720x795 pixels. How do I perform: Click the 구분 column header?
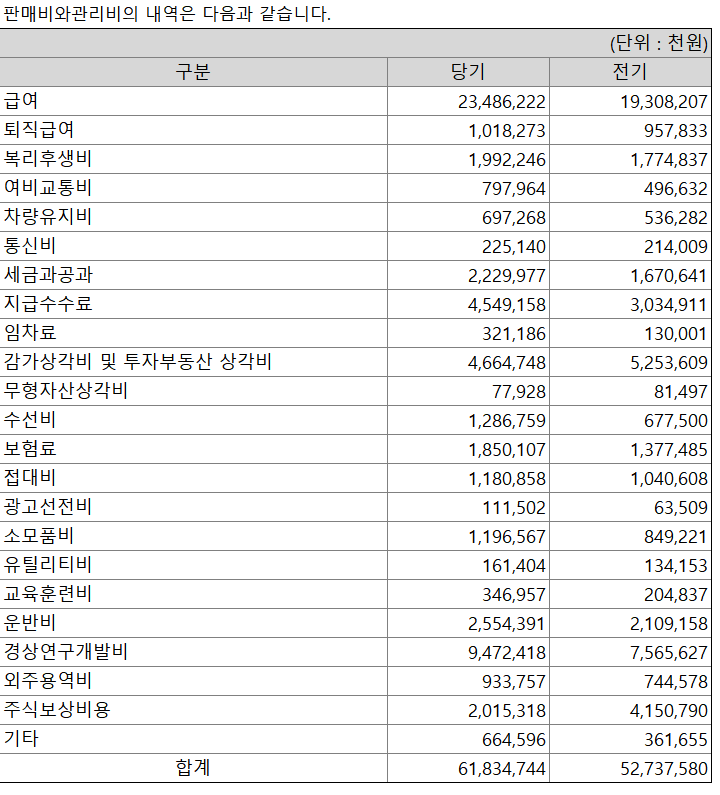193,71
